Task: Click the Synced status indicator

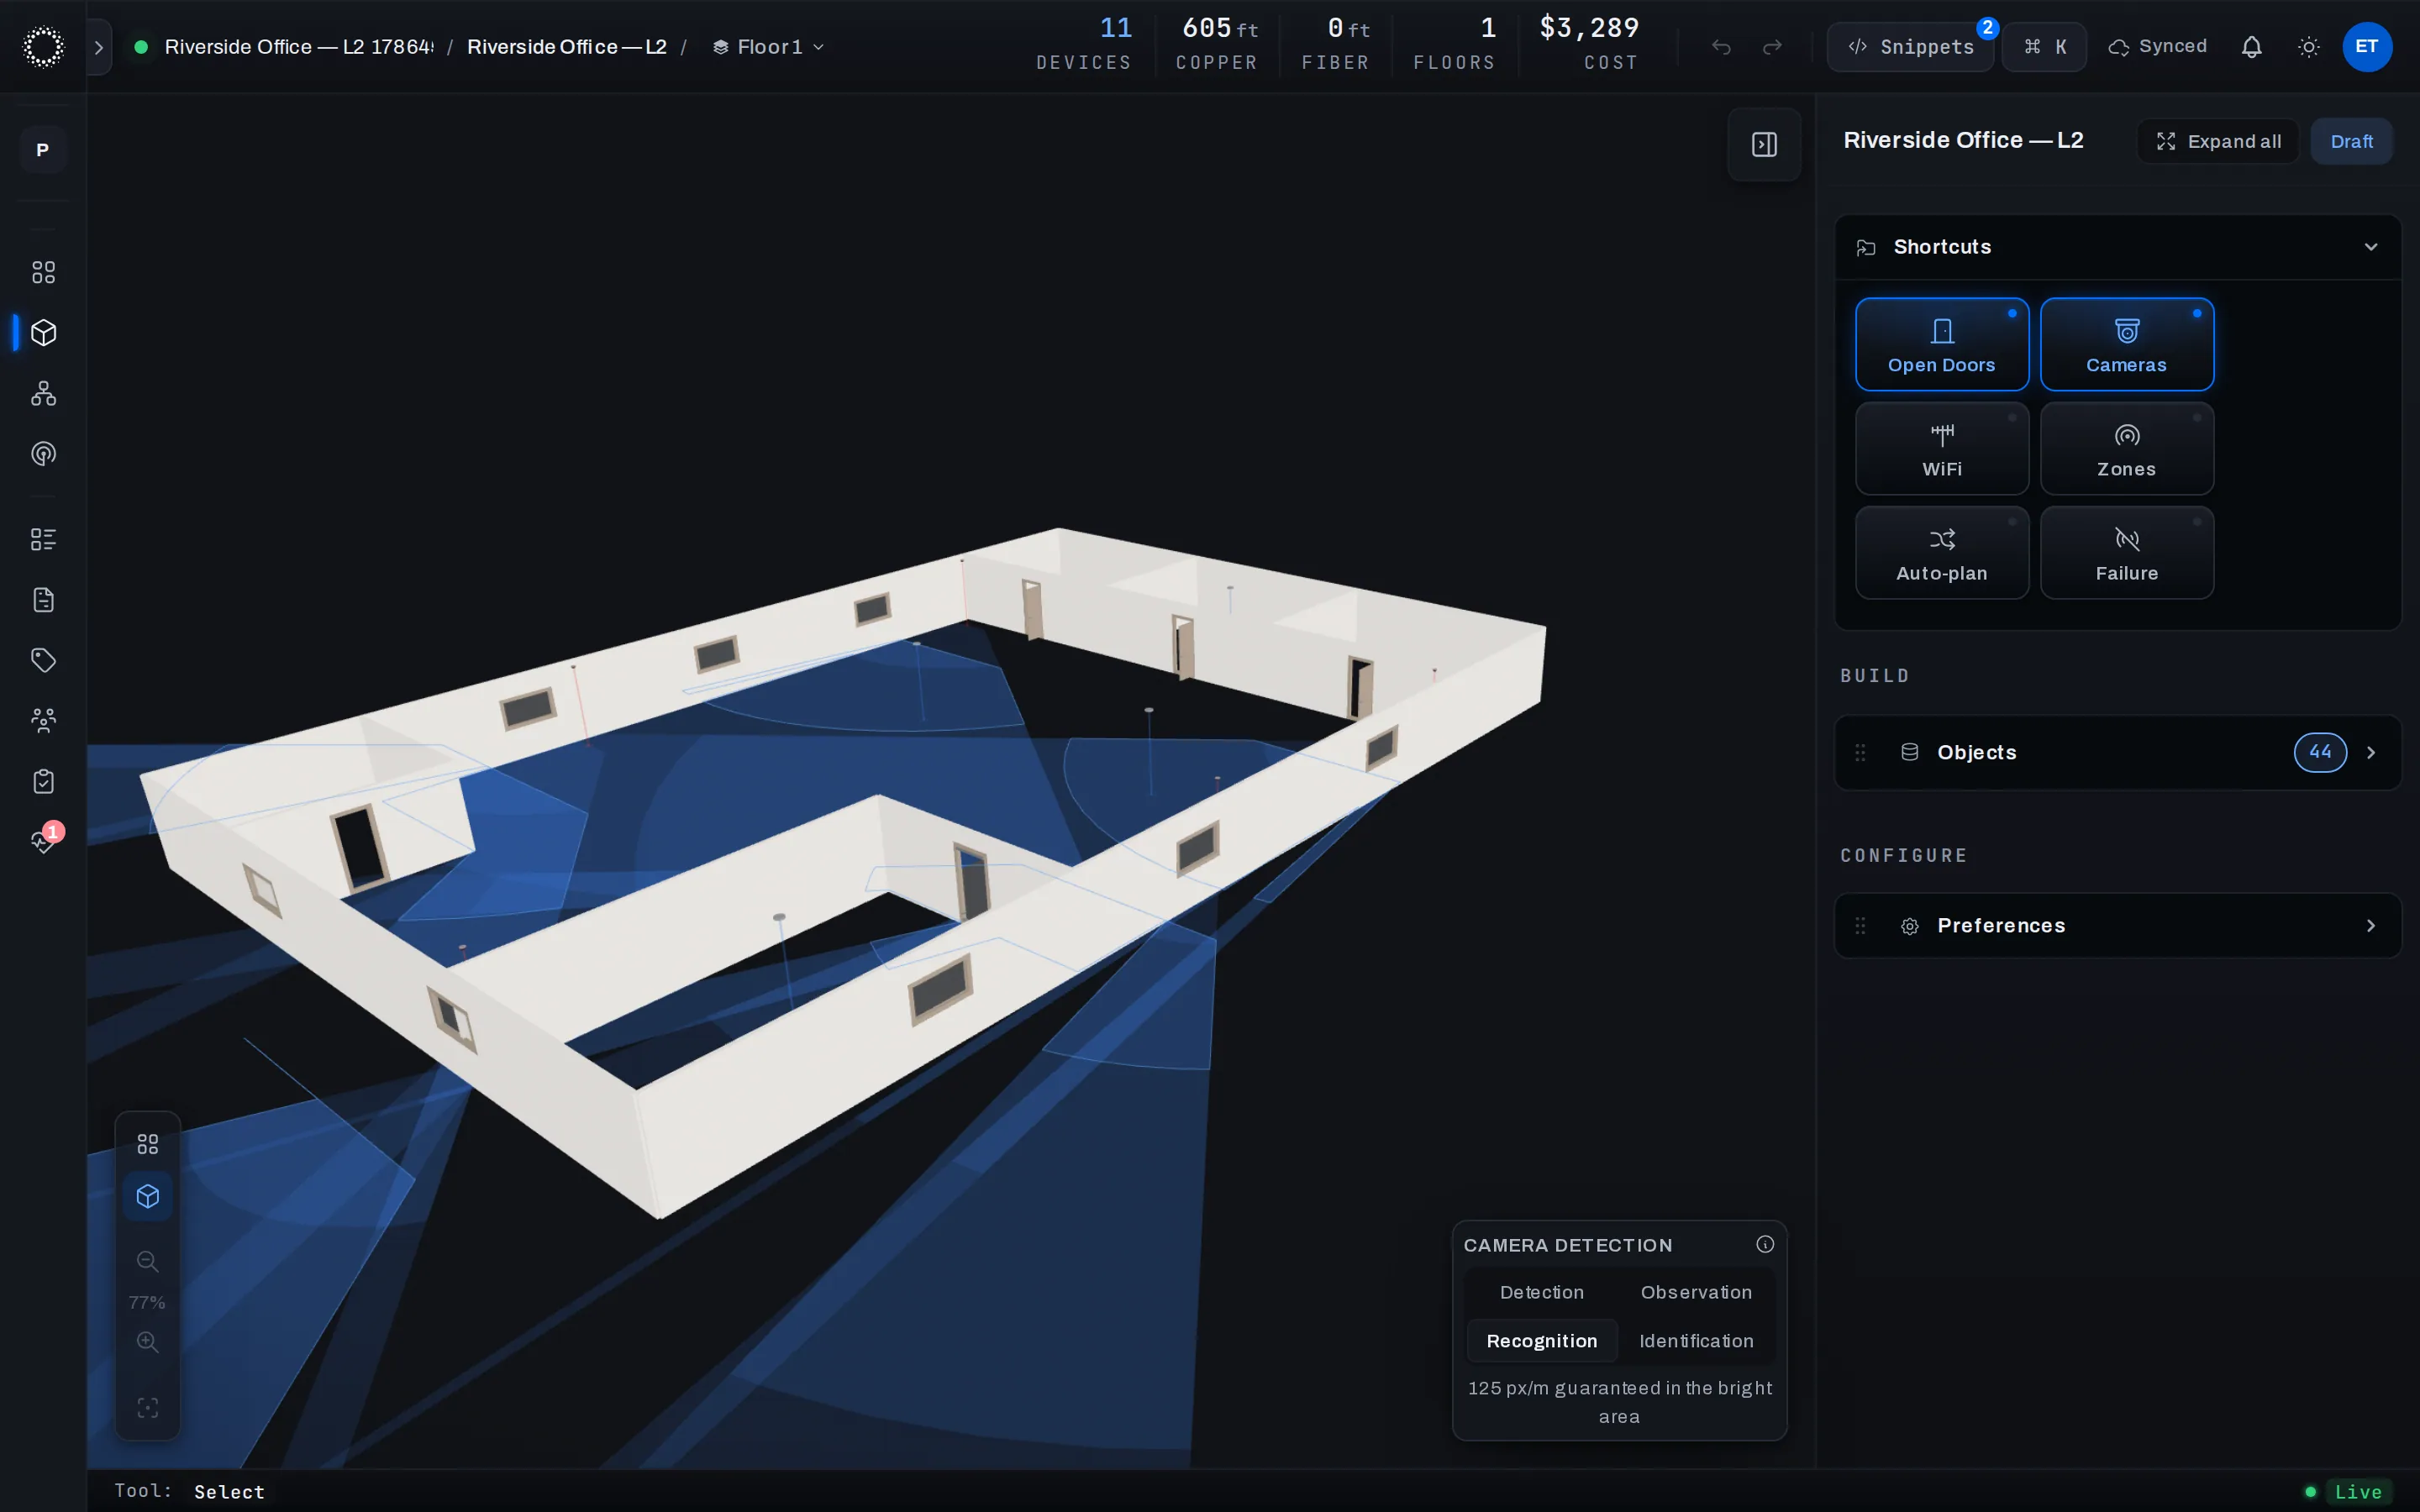Action: click(2158, 47)
